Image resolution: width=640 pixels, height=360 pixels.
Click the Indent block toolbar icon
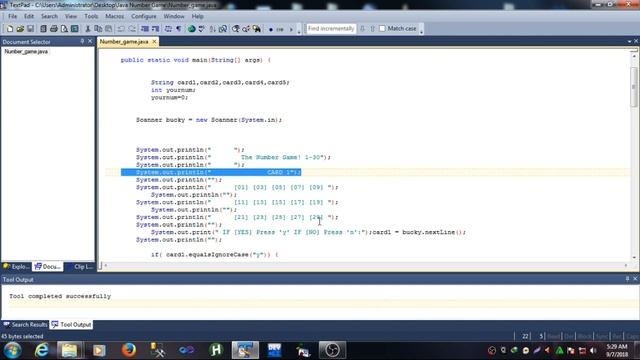[x=145, y=29]
